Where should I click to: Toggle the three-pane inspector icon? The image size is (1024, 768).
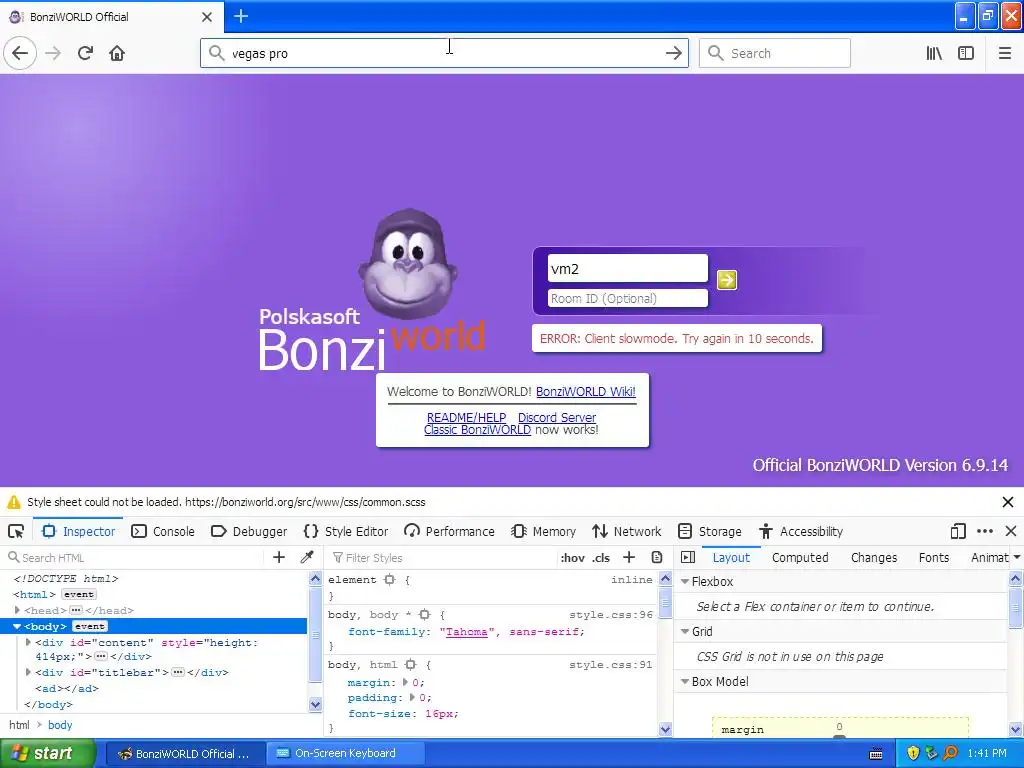pyautogui.click(x=687, y=557)
